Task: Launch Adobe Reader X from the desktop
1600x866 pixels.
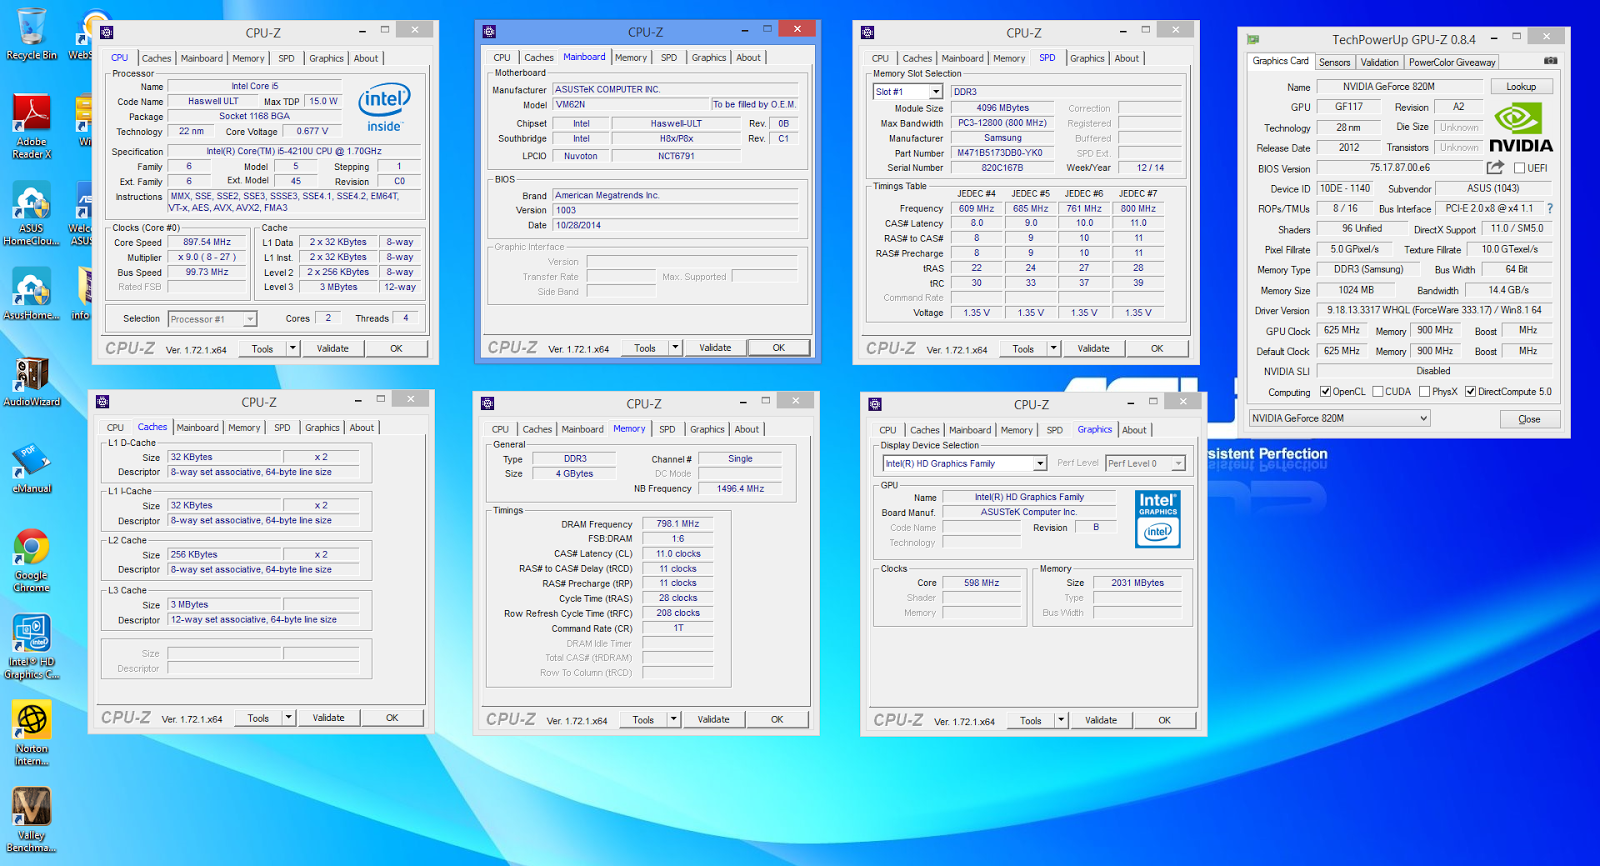Action: 31,125
